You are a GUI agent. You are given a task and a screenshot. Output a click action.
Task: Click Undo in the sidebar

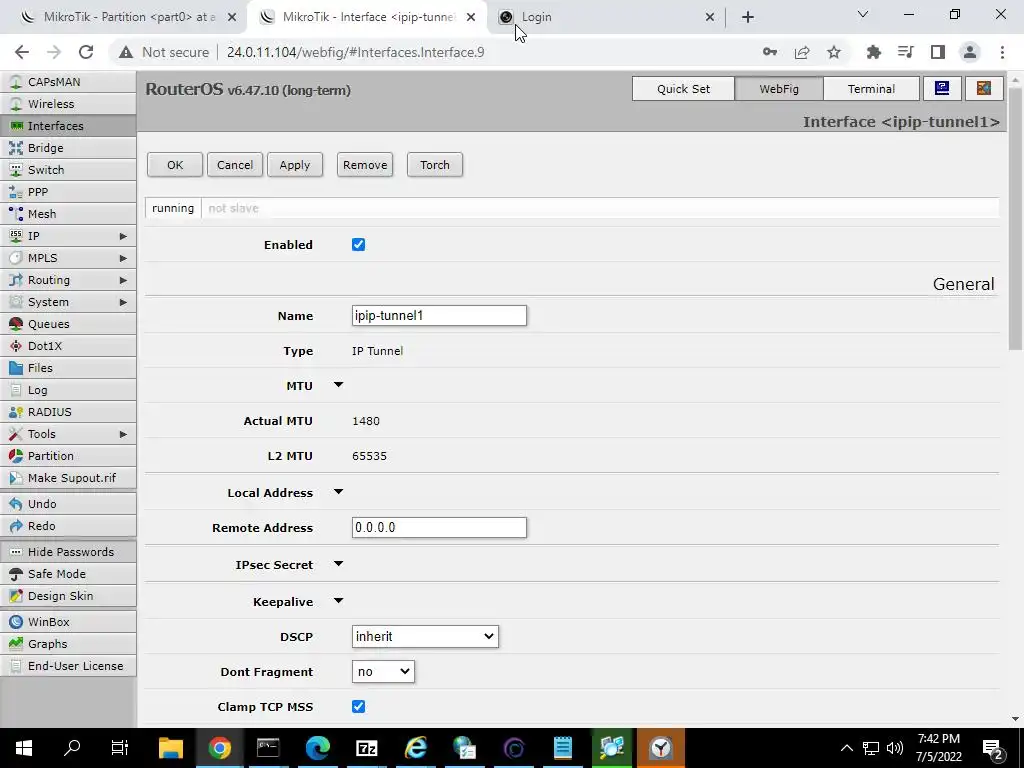pos(68,504)
